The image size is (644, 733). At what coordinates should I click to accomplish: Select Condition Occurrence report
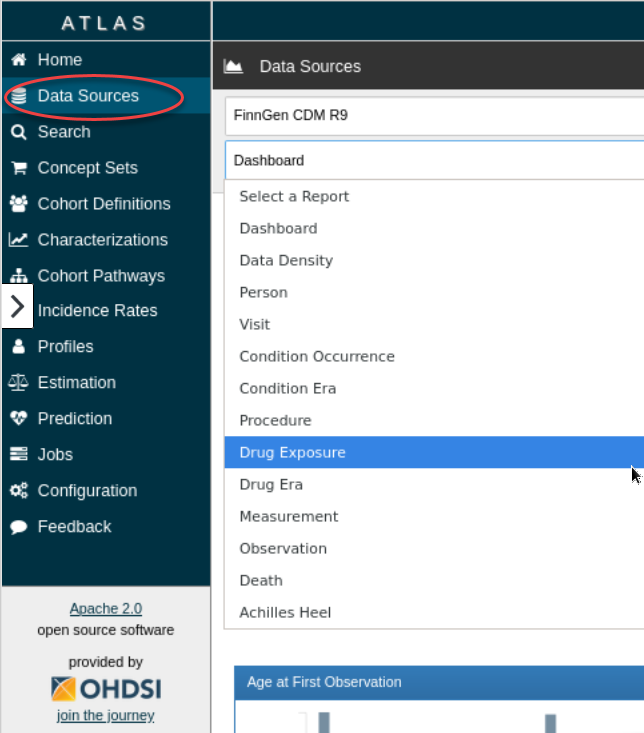(x=434, y=356)
